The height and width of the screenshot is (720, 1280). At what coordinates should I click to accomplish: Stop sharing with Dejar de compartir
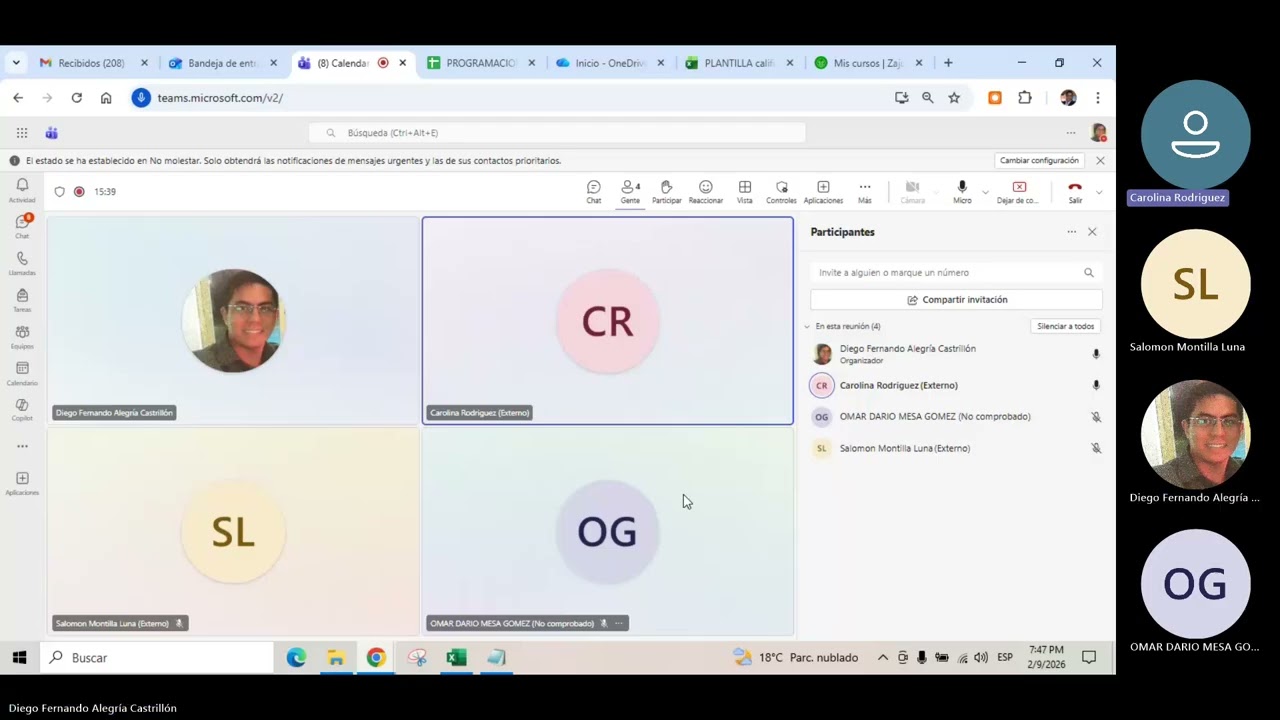(1018, 192)
